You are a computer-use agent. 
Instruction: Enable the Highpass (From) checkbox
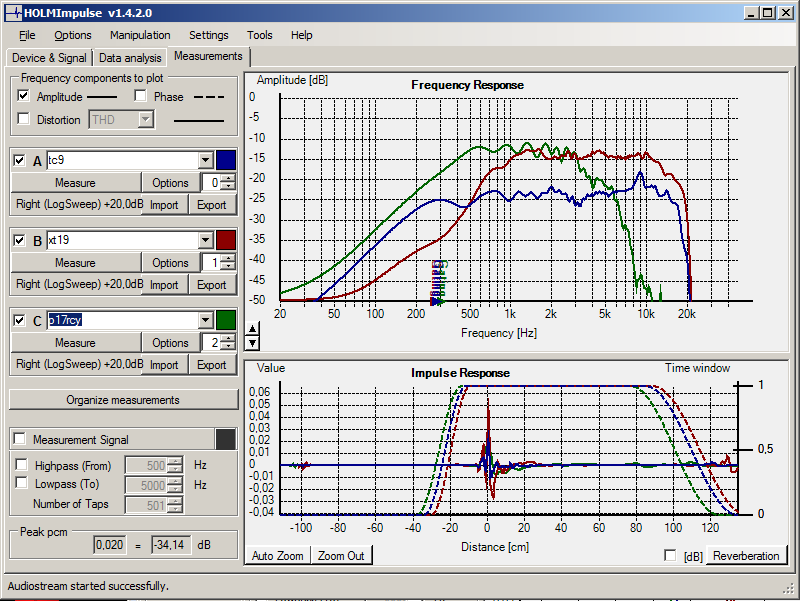[x=22, y=465]
